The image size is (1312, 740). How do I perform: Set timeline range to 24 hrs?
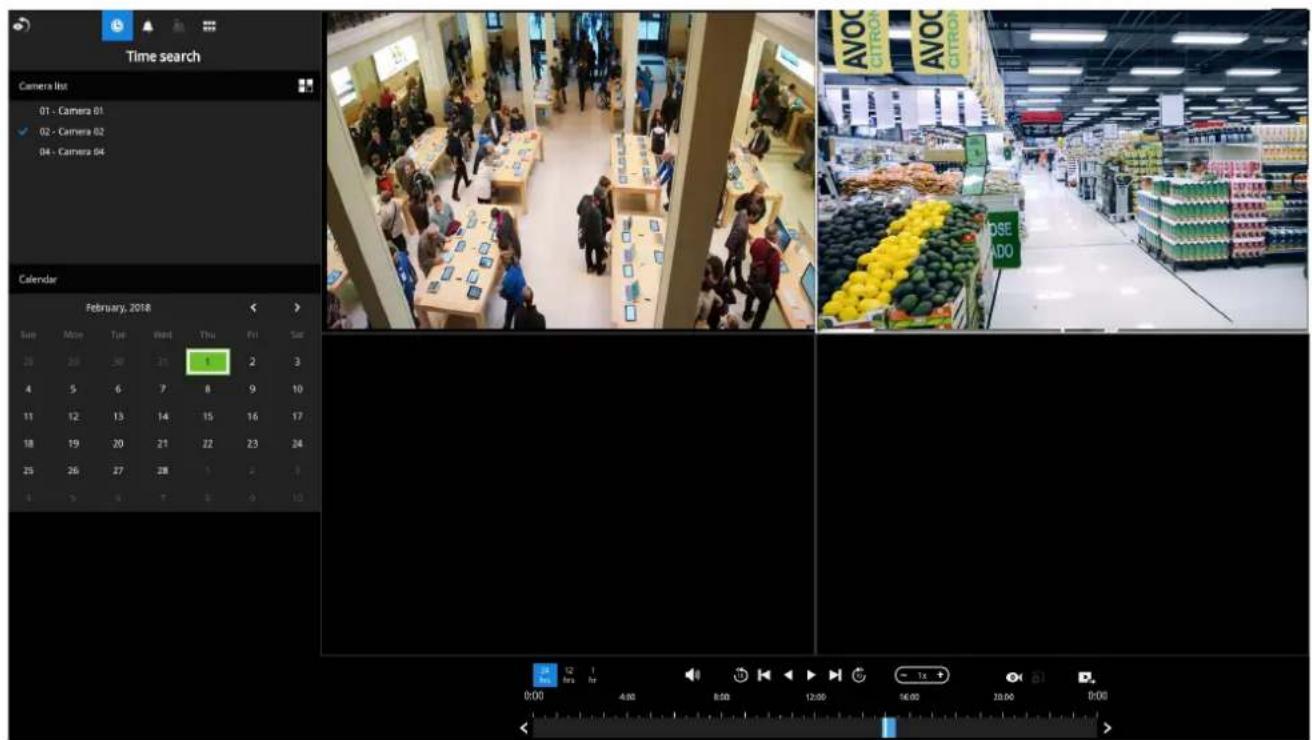click(x=545, y=675)
